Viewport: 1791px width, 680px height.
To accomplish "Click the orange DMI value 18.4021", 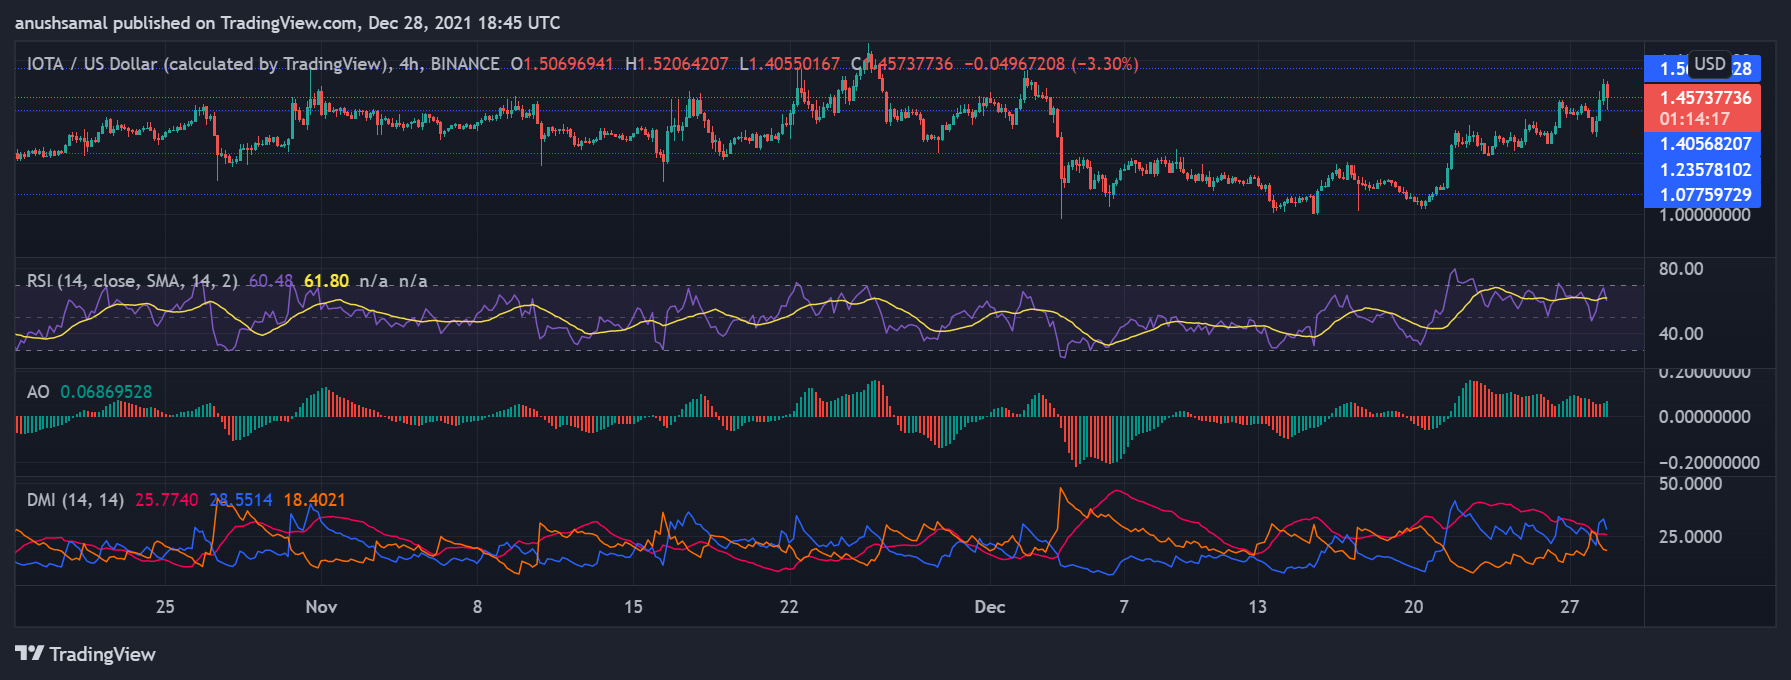I will pyautogui.click(x=314, y=500).
